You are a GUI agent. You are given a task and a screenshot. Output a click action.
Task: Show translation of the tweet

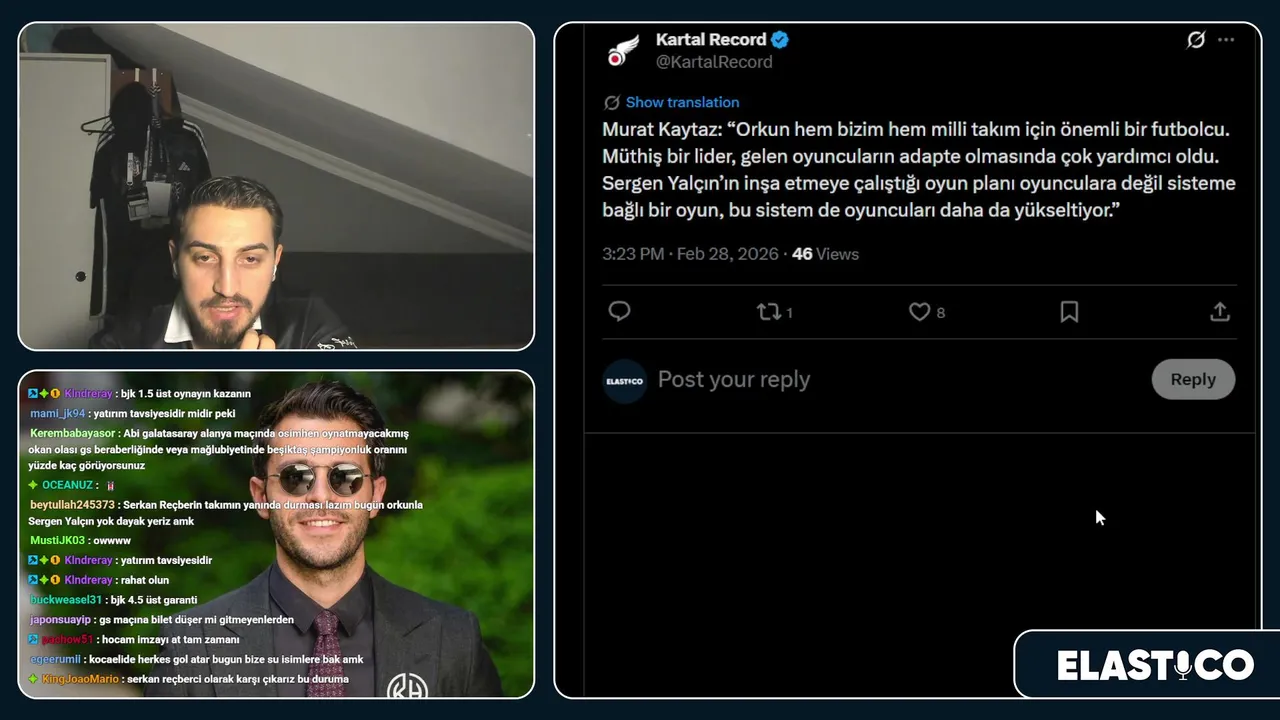tap(682, 102)
